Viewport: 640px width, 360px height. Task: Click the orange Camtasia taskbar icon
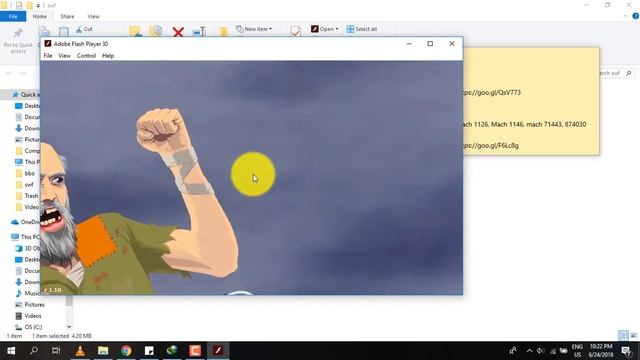[x=195, y=351]
